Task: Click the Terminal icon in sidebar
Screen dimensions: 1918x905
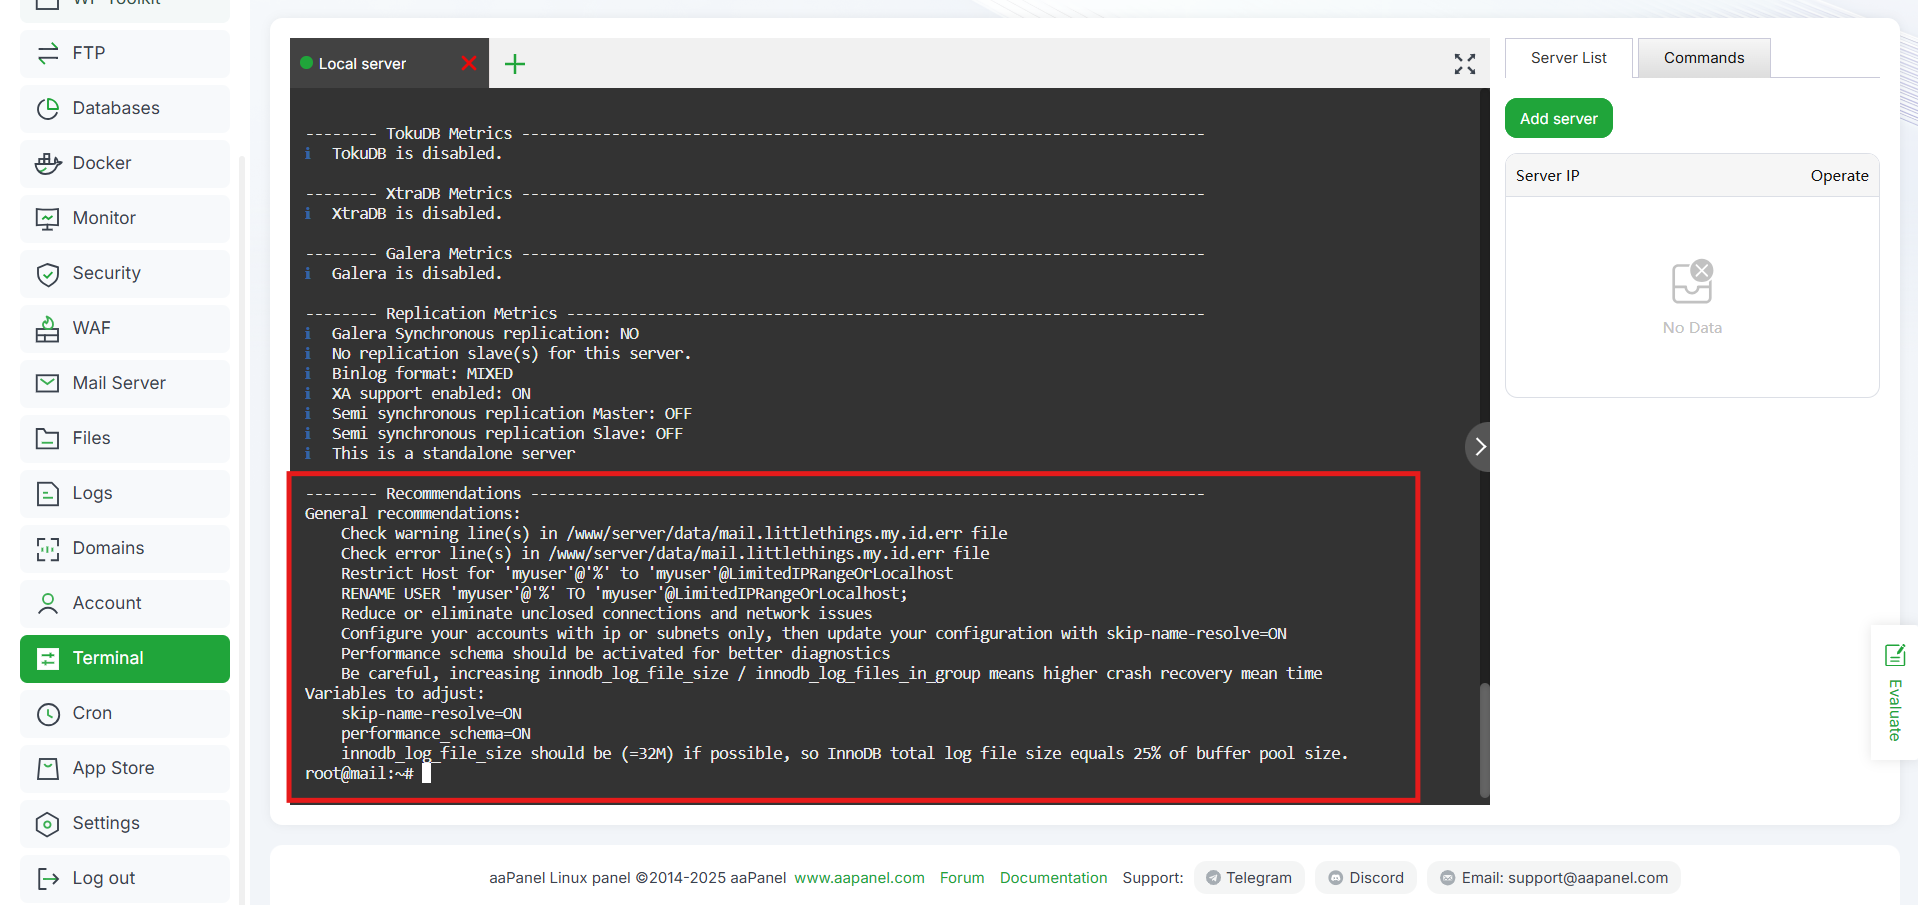Action: [48, 658]
